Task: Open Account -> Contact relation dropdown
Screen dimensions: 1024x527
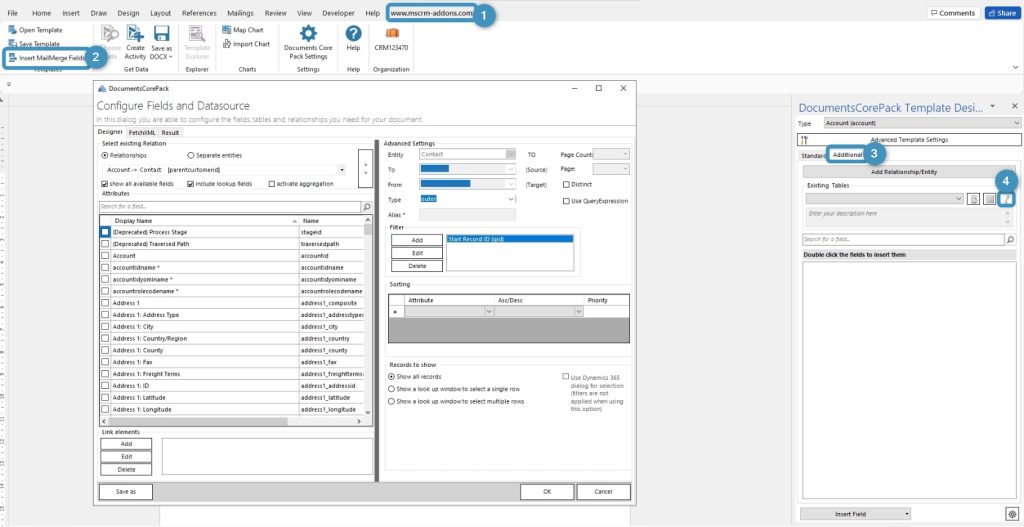Action: [342, 170]
